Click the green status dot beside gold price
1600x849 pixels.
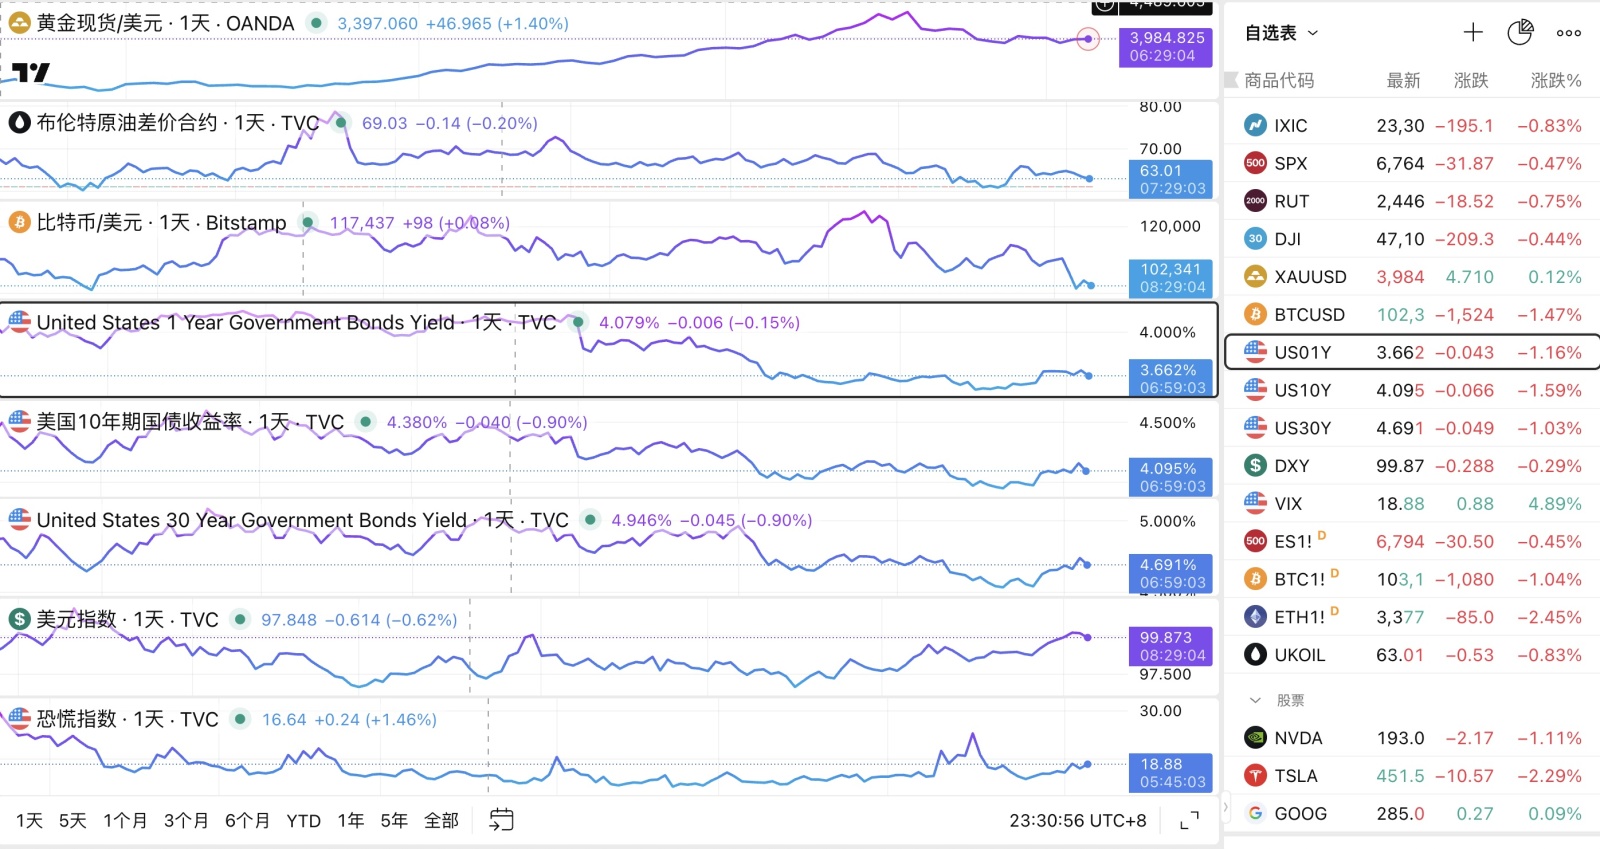(316, 22)
